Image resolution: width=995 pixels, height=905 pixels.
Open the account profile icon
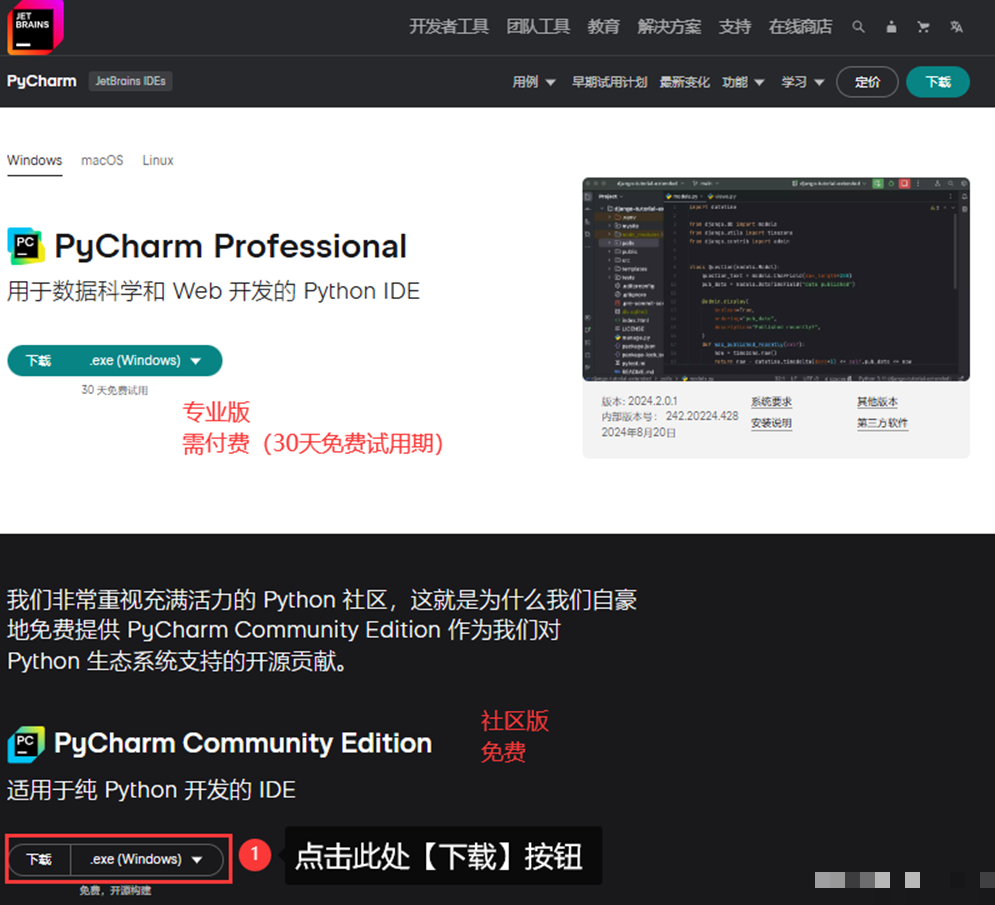point(891,27)
